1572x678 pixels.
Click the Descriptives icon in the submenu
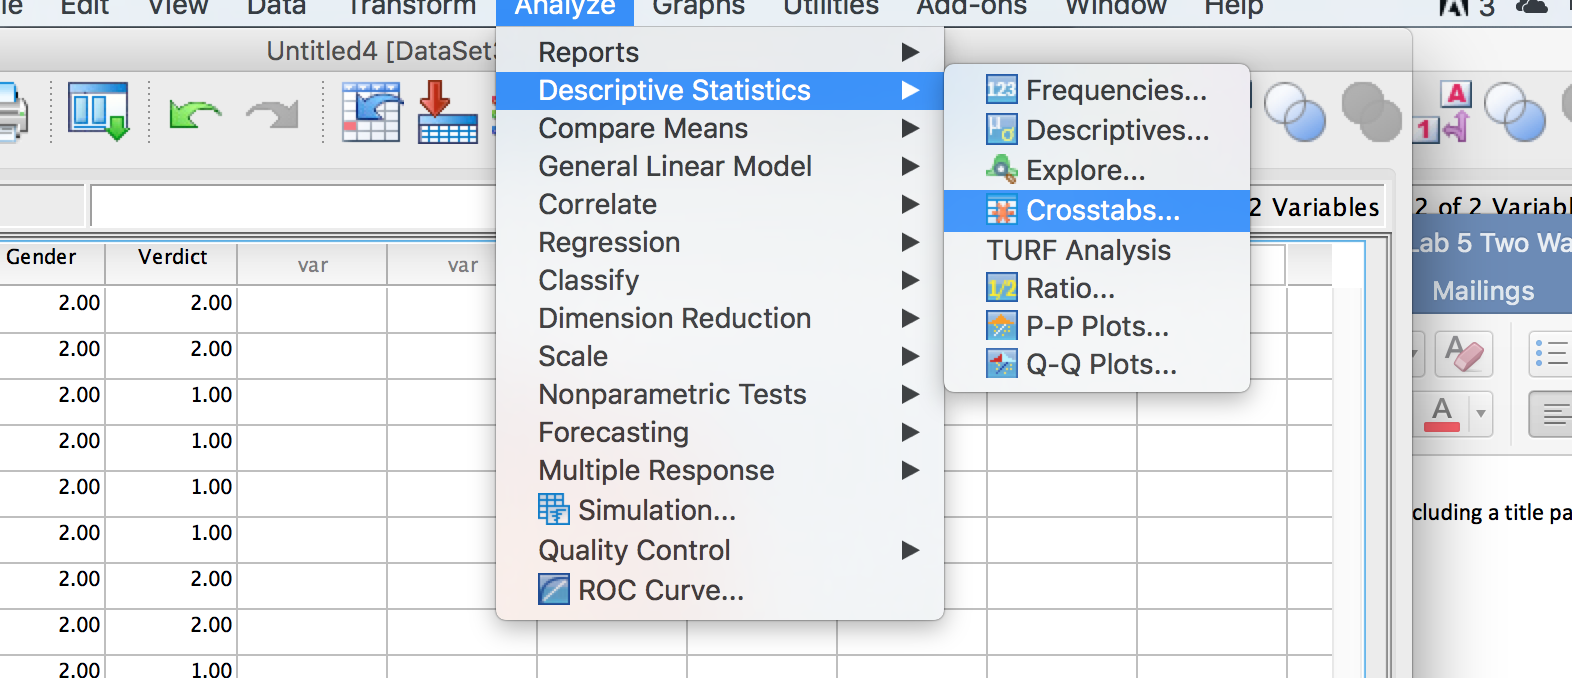point(1001,129)
